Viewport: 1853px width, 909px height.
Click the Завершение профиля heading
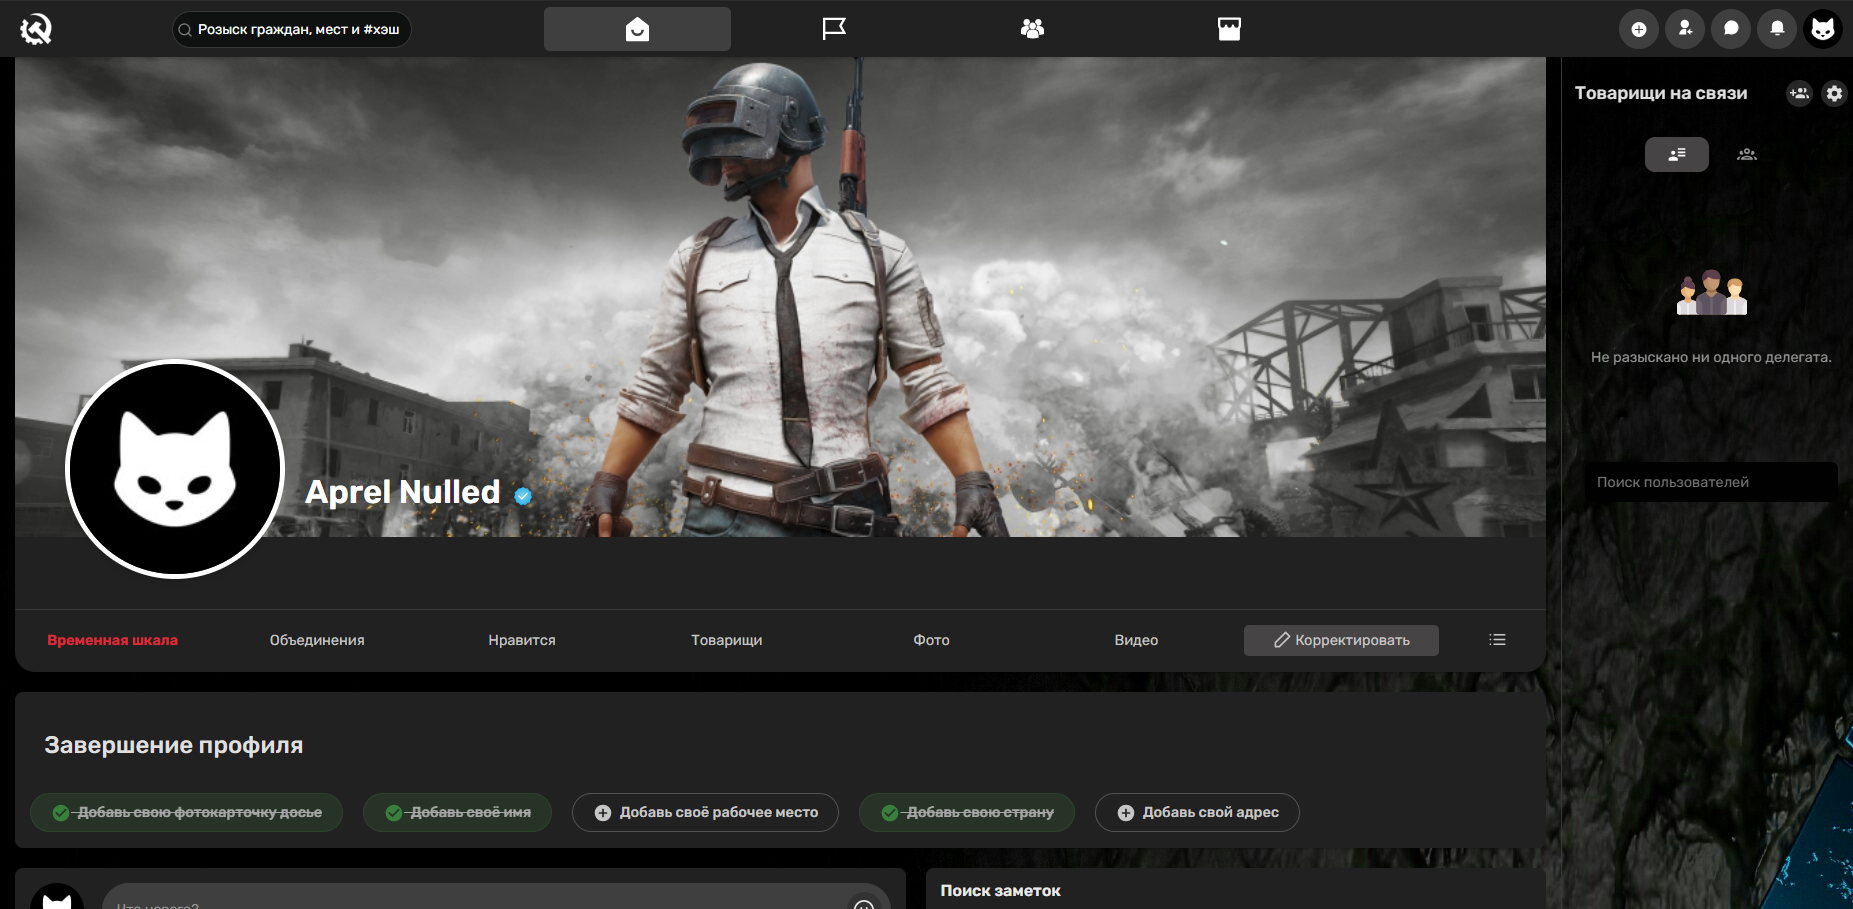(x=174, y=745)
